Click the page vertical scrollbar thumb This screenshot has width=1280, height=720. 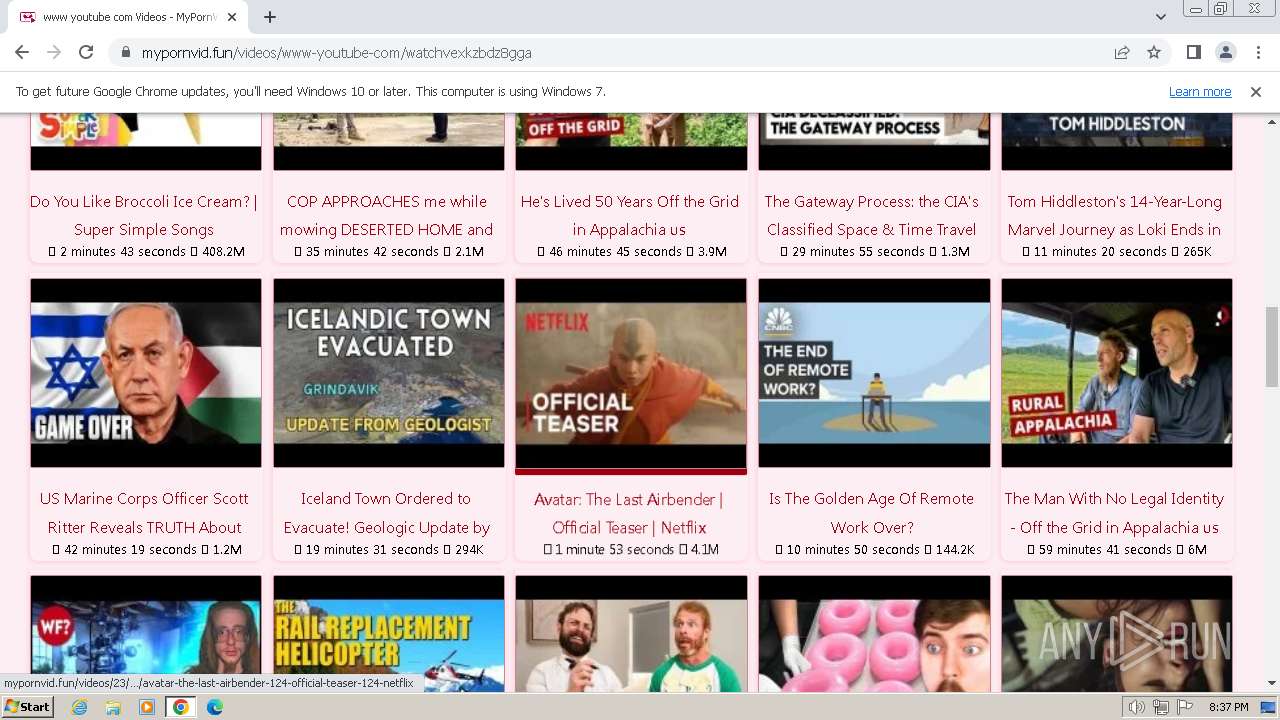pyautogui.click(x=1271, y=347)
